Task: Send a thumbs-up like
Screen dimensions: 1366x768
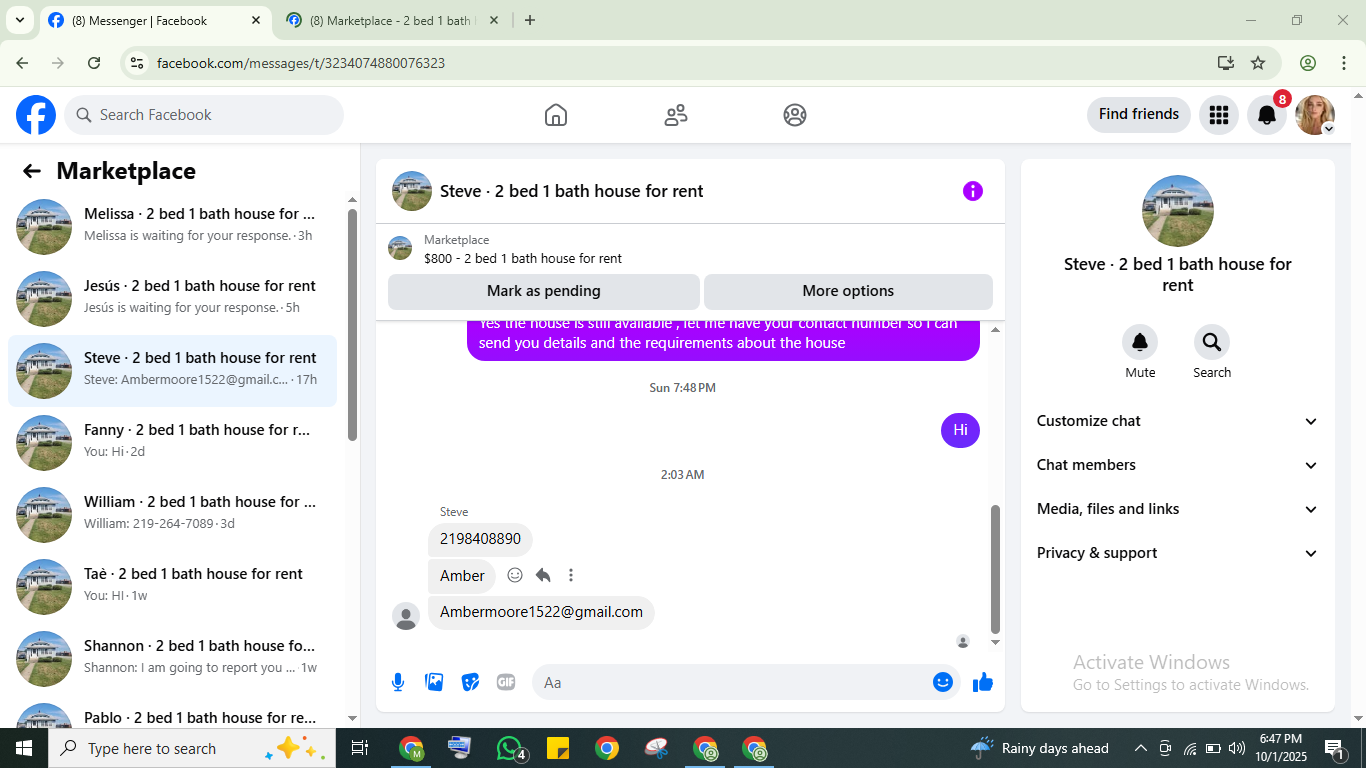Action: click(x=983, y=682)
